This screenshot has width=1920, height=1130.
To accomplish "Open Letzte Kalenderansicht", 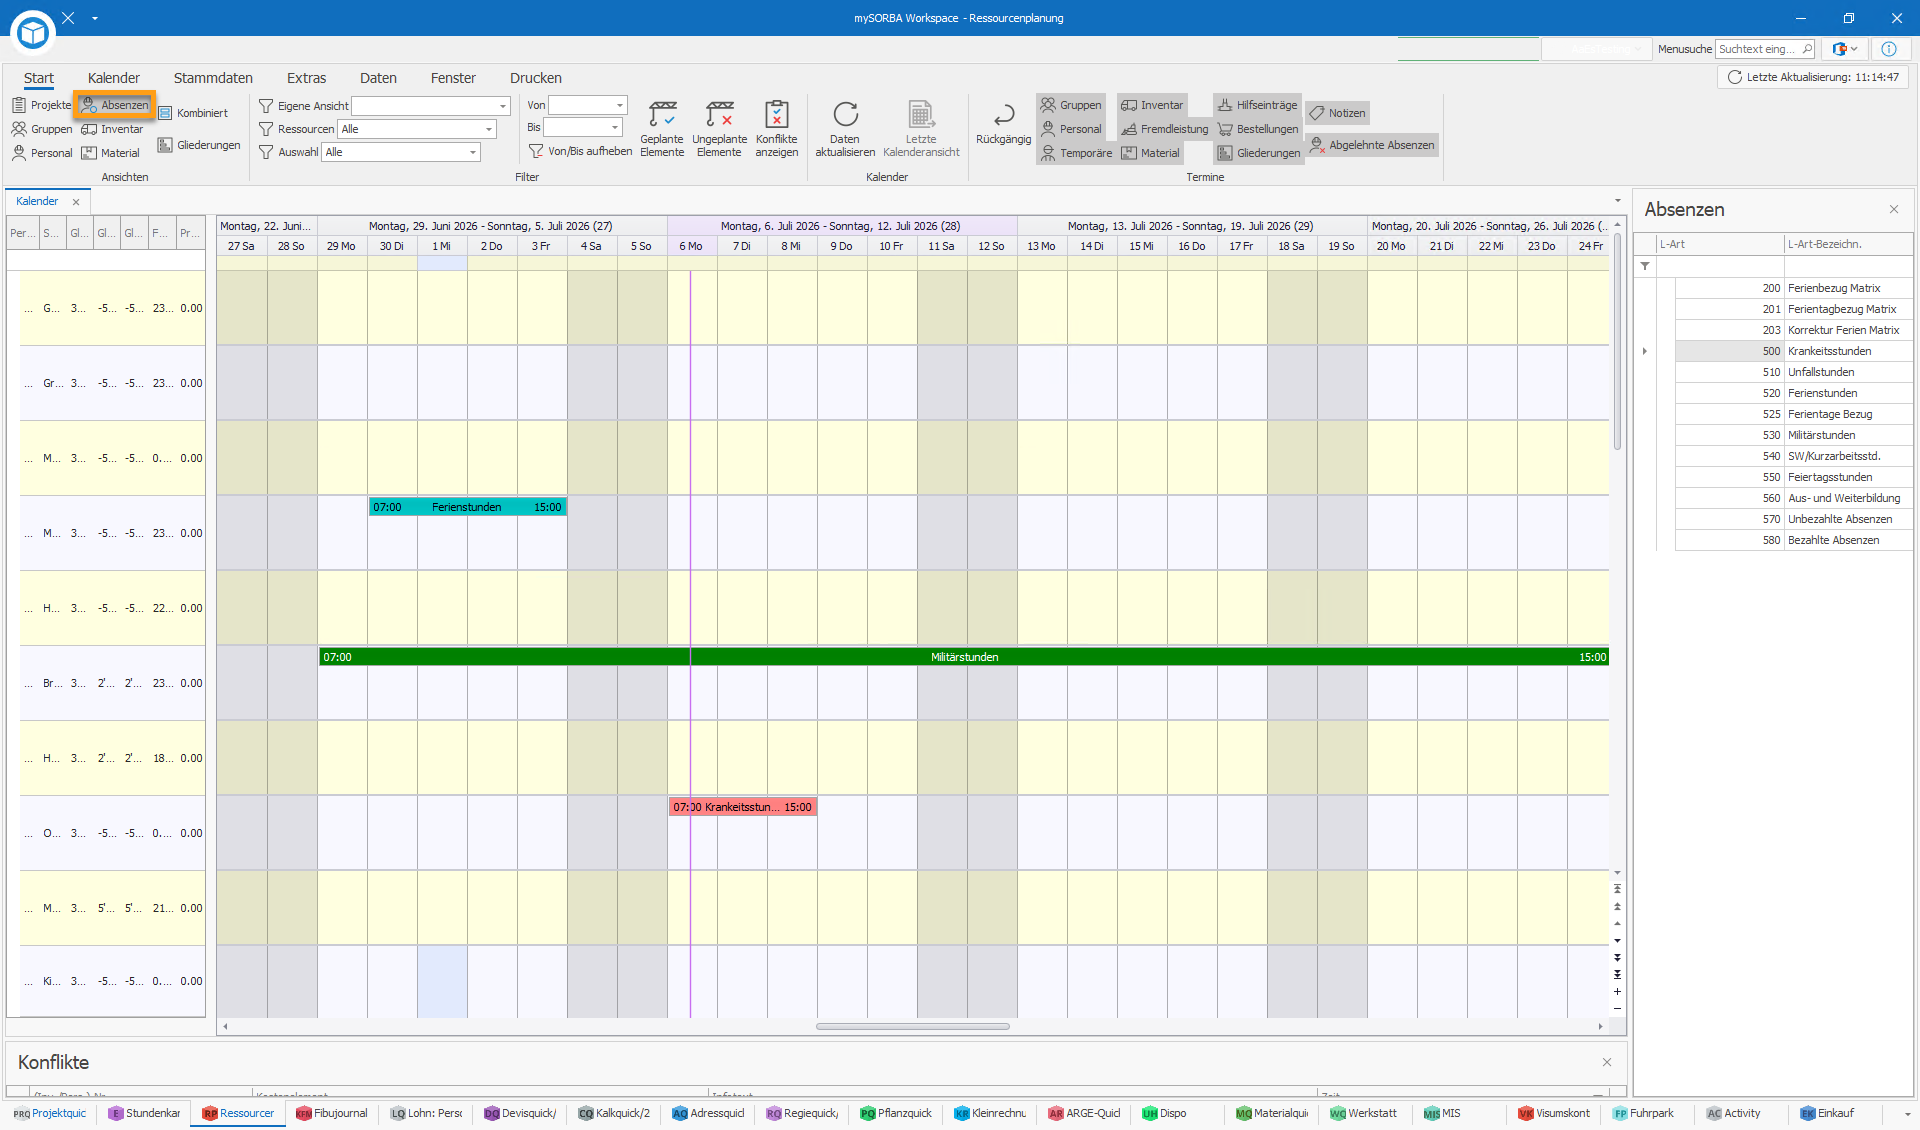I will (921, 128).
